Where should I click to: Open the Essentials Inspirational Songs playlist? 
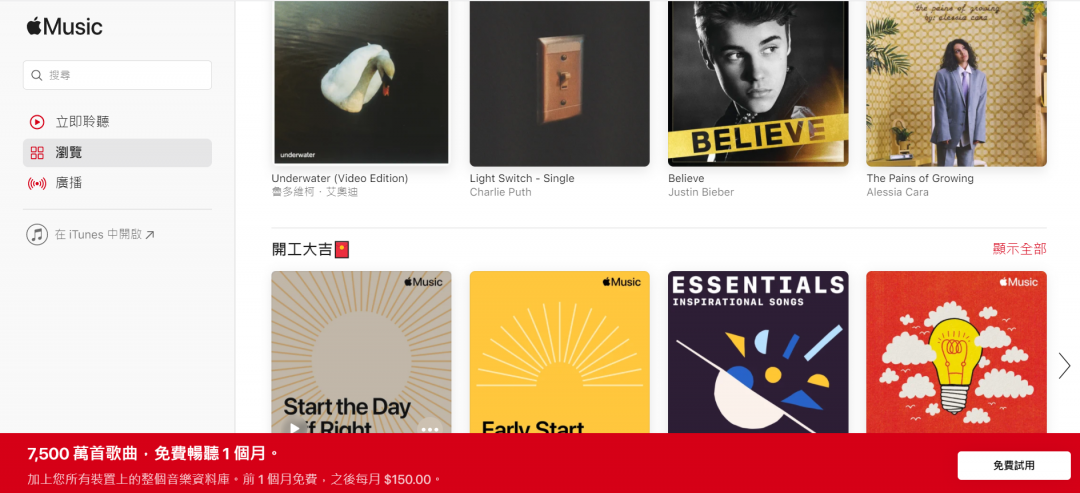pyautogui.click(x=758, y=353)
